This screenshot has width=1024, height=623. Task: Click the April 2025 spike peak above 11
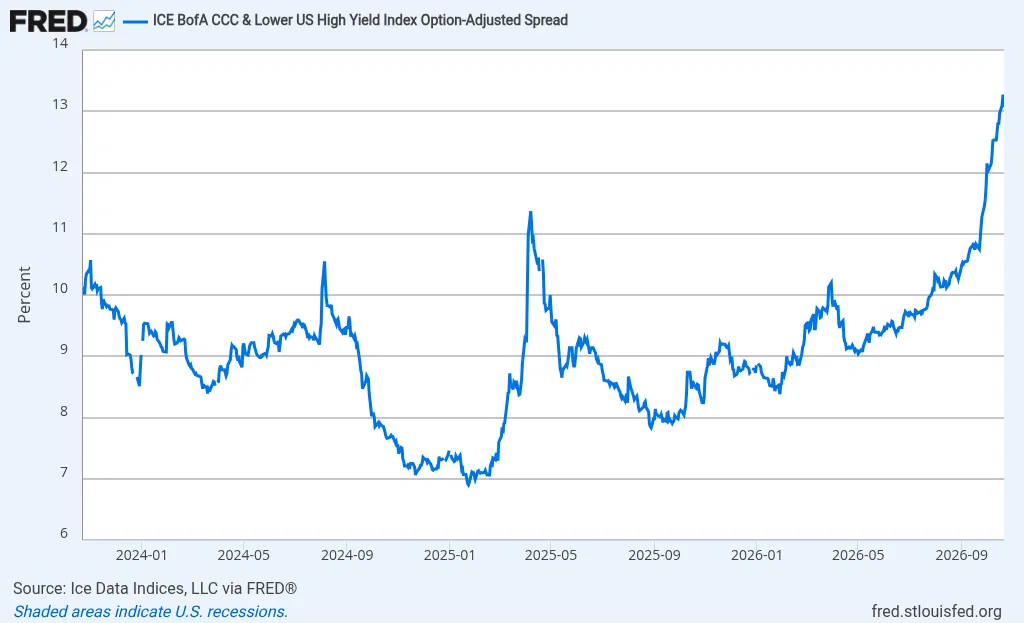pyautogui.click(x=530, y=213)
